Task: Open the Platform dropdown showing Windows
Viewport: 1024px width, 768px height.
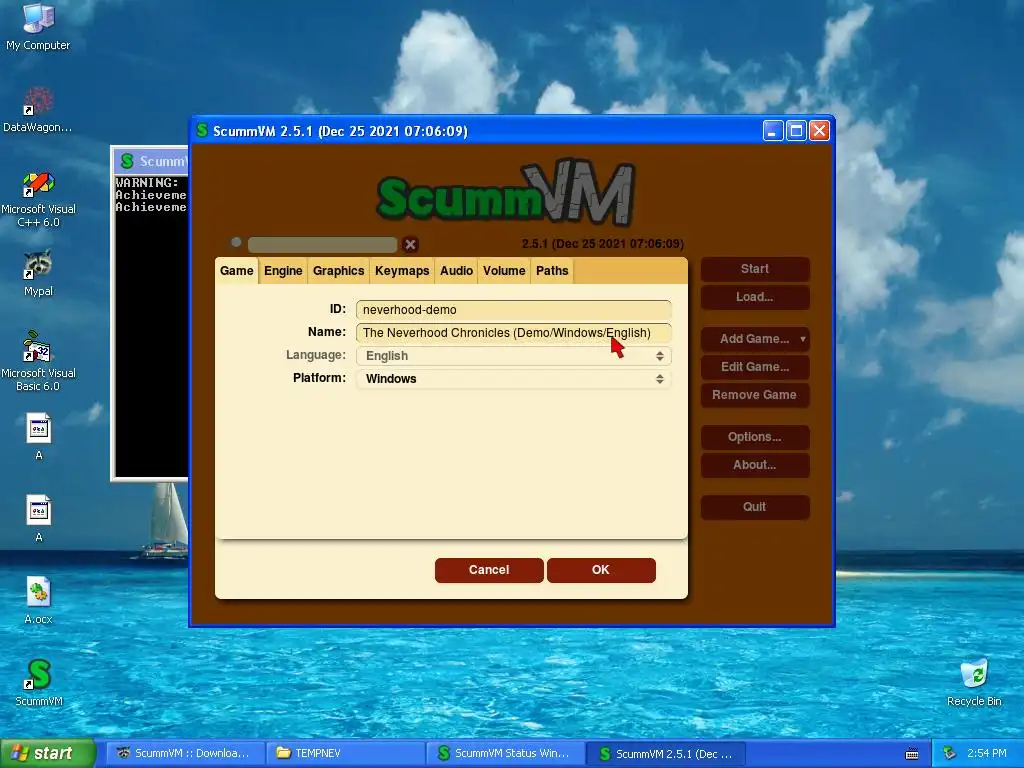Action: pos(513,378)
